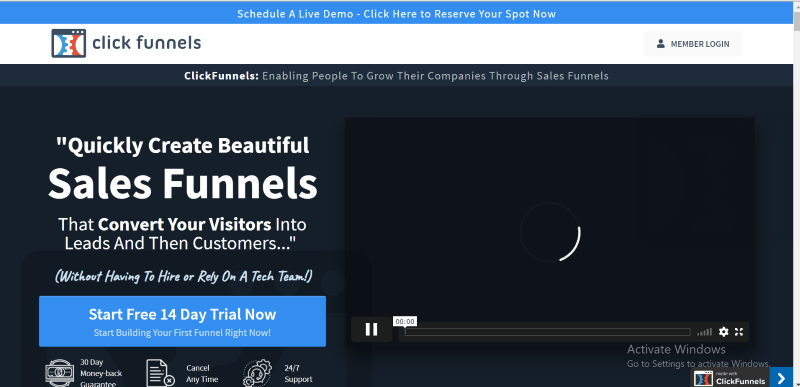Image resolution: width=800 pixels, height=387 pixels.
Task: Click '(Without Having To Hire or Rely' text
Action: click(x=183, y=276)
